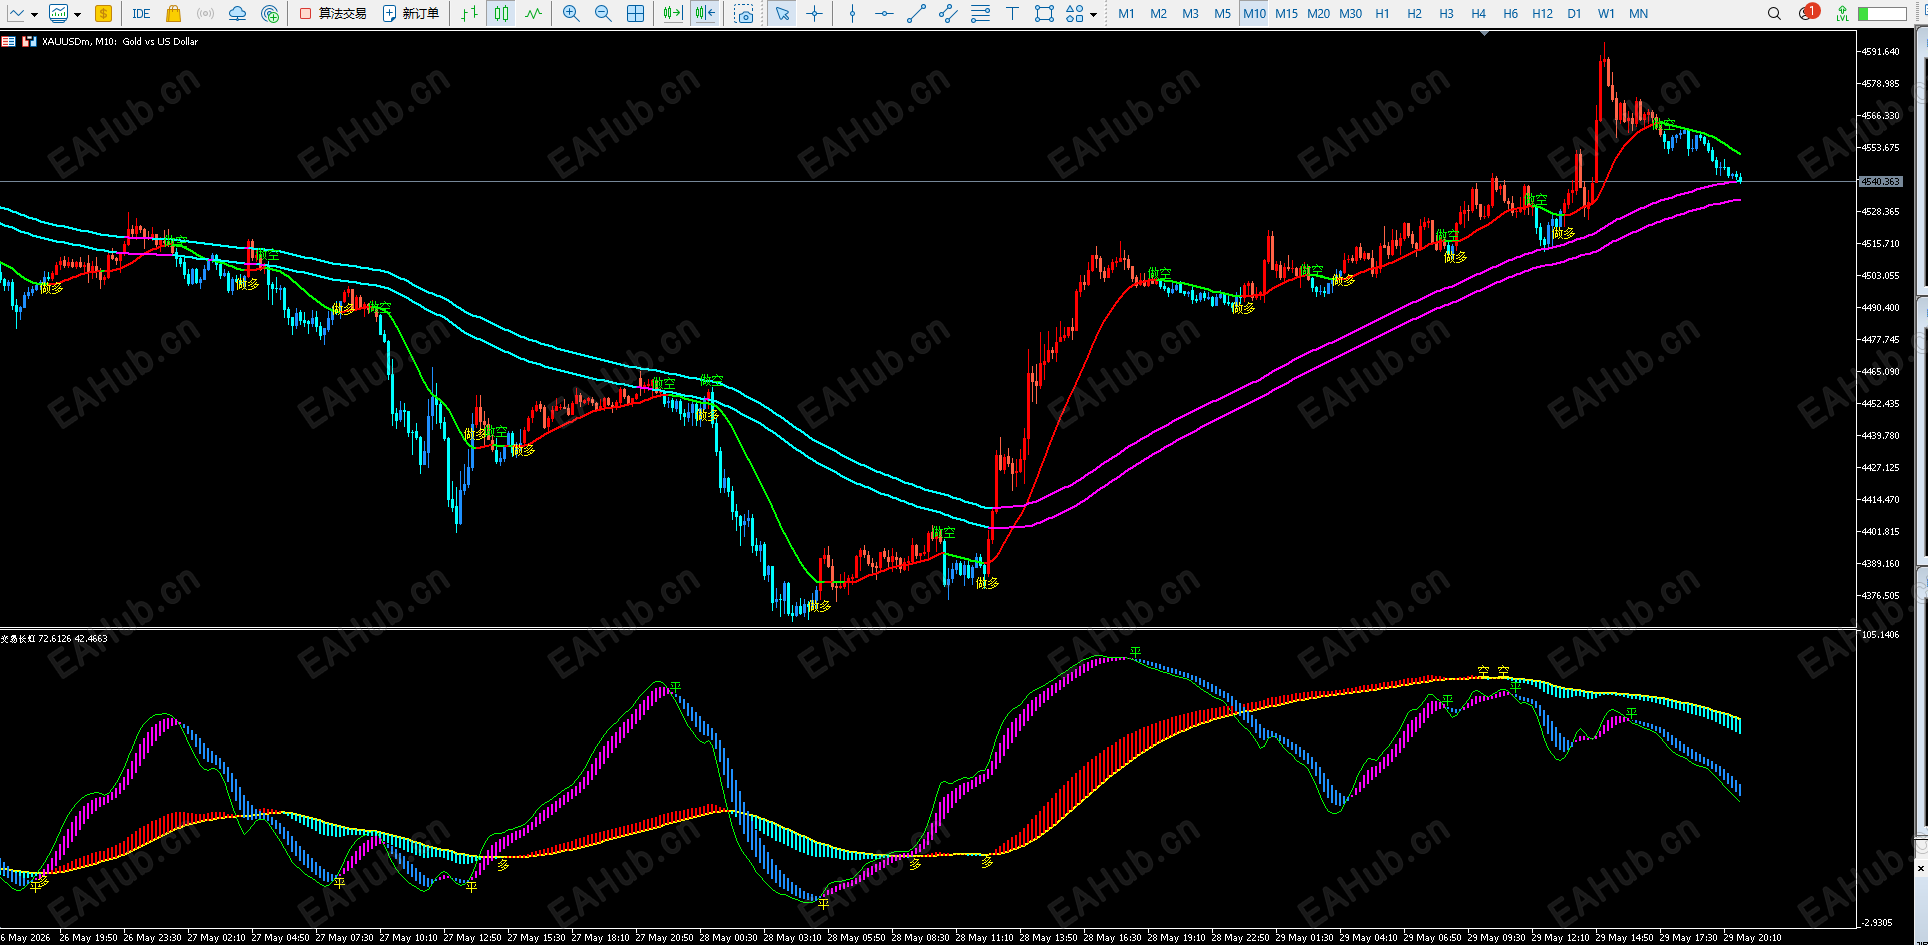Open the gold dollar-sign icon

(x=103, y=14)
